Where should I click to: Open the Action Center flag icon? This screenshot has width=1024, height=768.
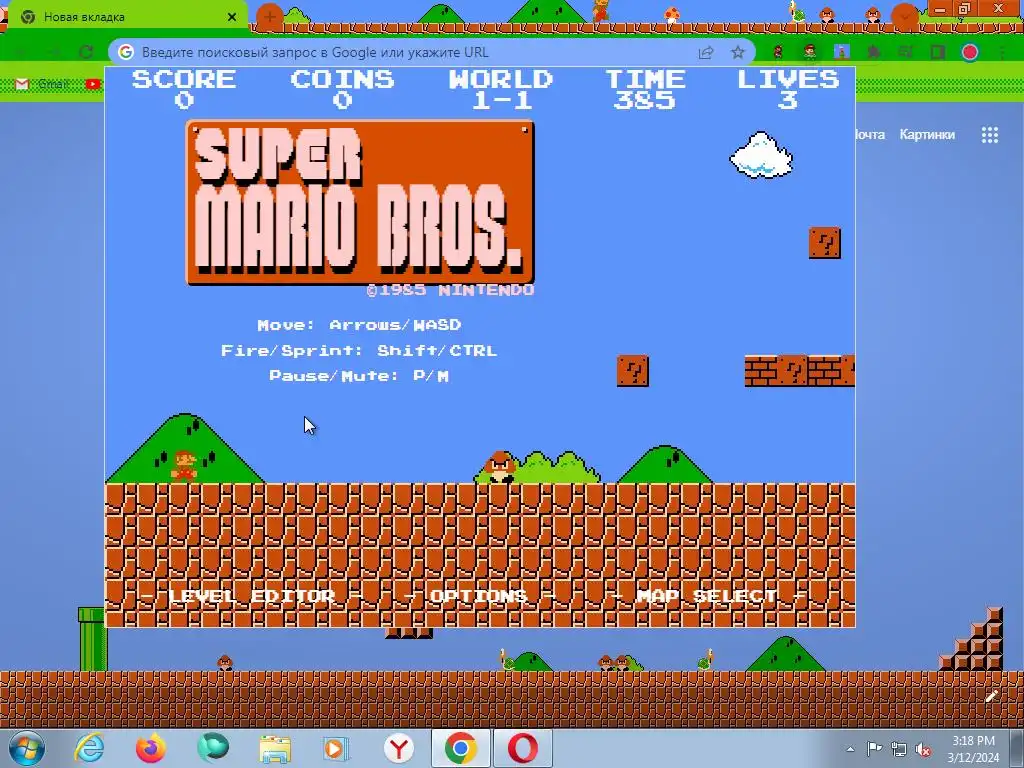pos(874,749)
